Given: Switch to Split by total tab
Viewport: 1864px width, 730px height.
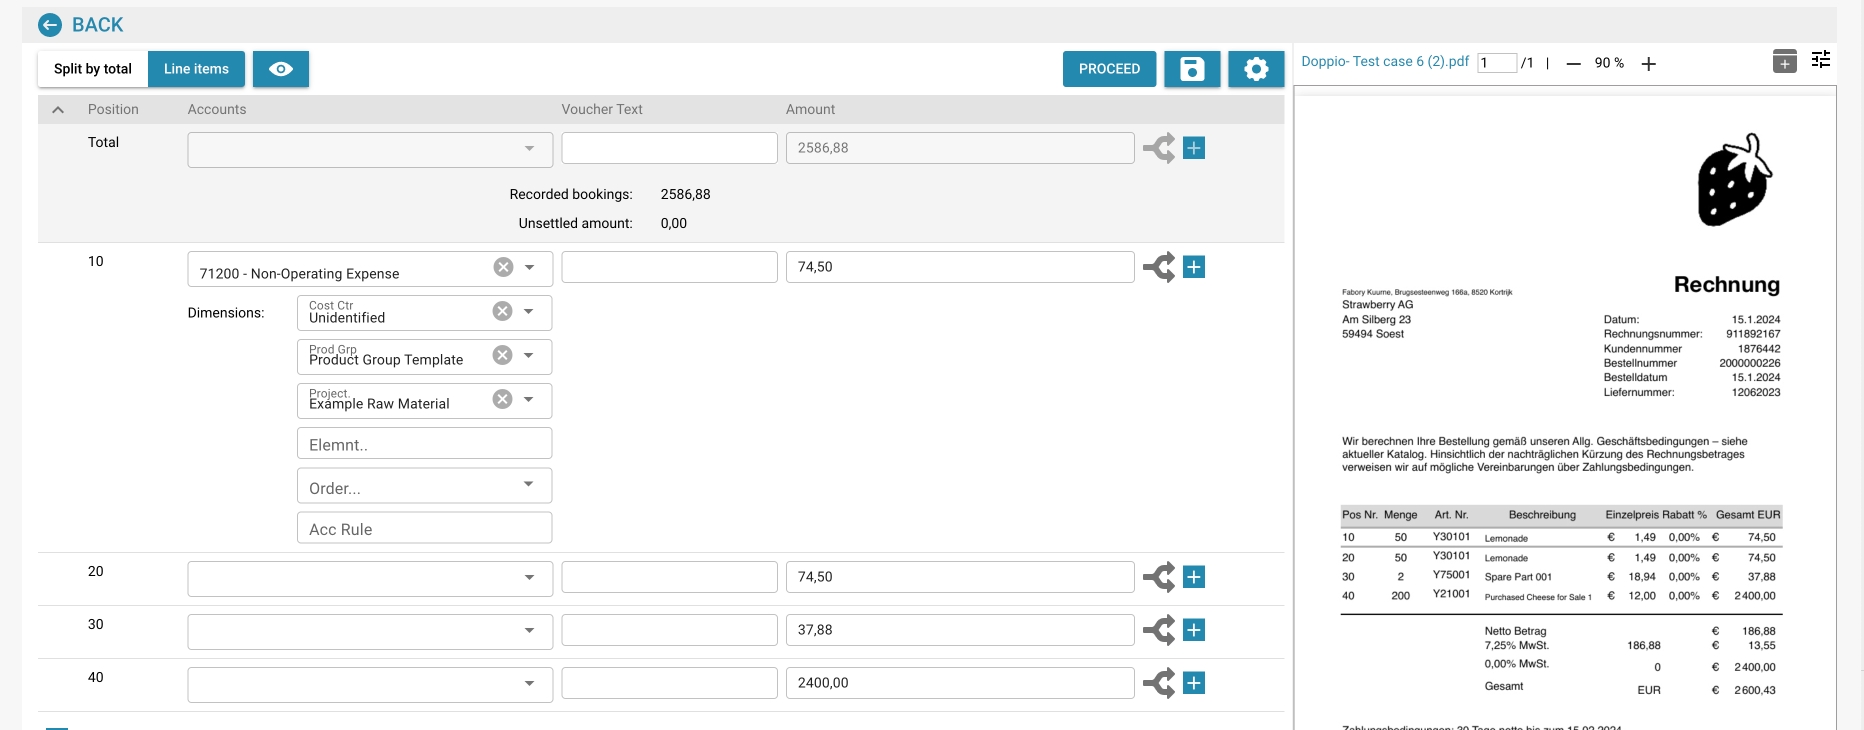Looking at the screenshot, I should [x=93, y=69].
